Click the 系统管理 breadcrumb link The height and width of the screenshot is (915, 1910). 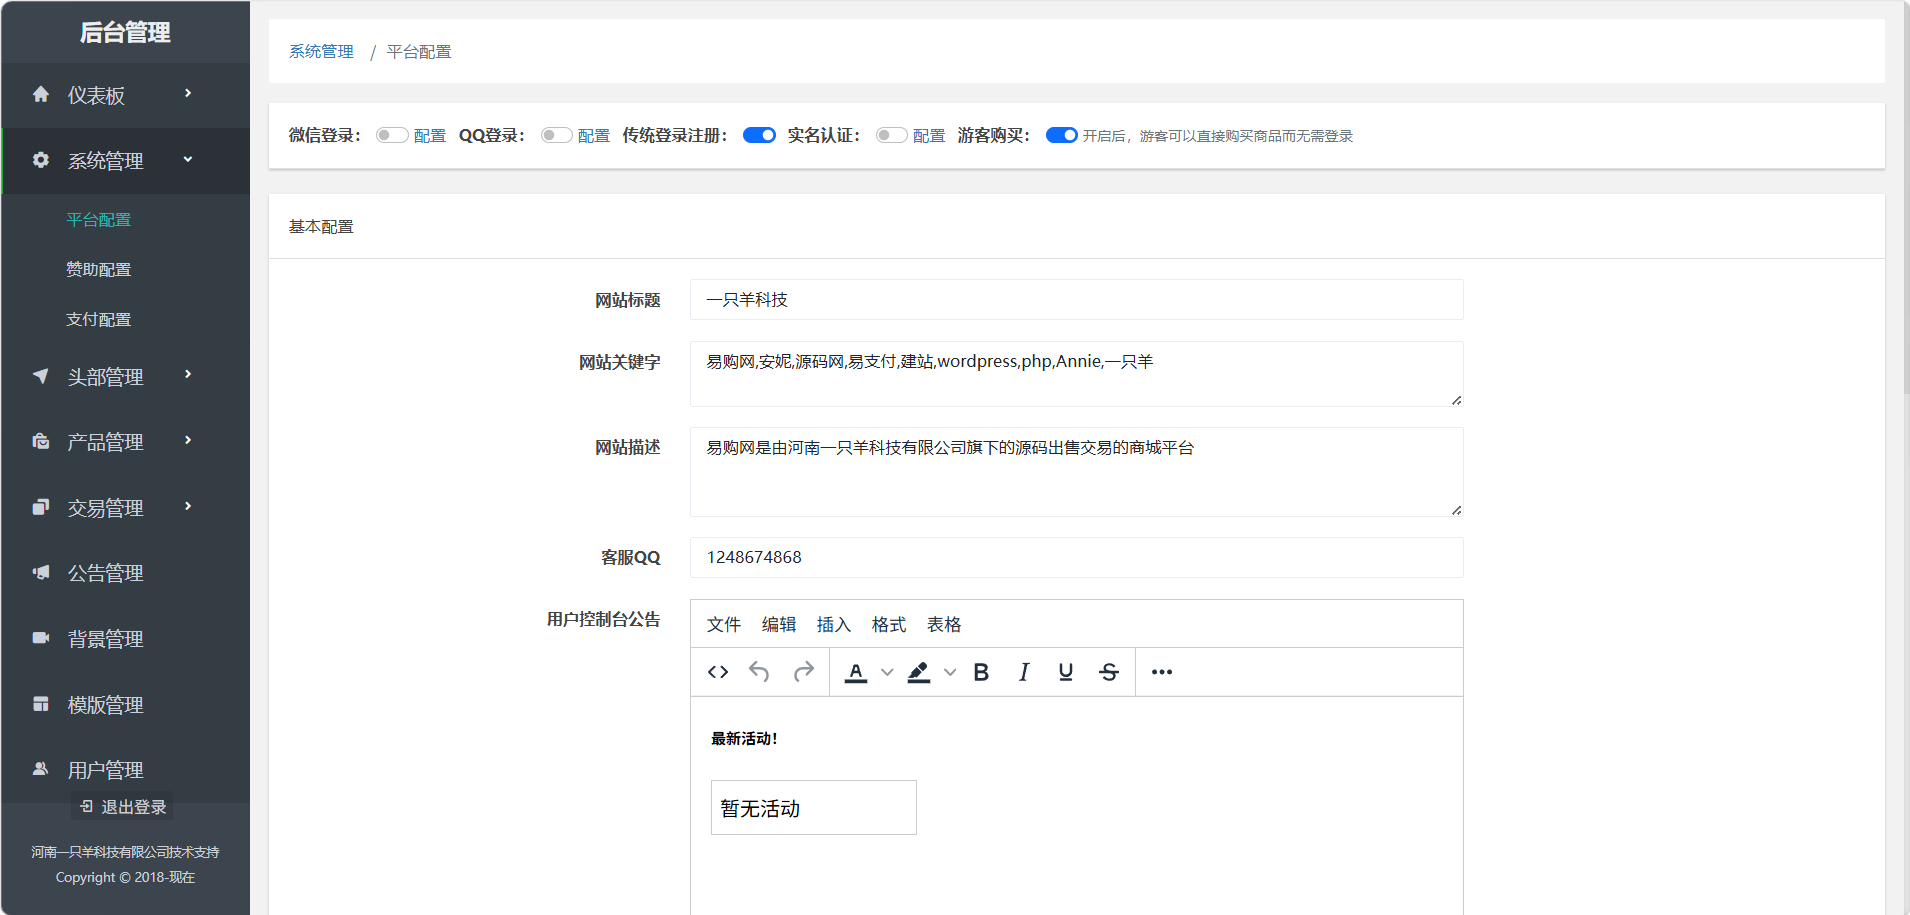click(x=321, y=51)
